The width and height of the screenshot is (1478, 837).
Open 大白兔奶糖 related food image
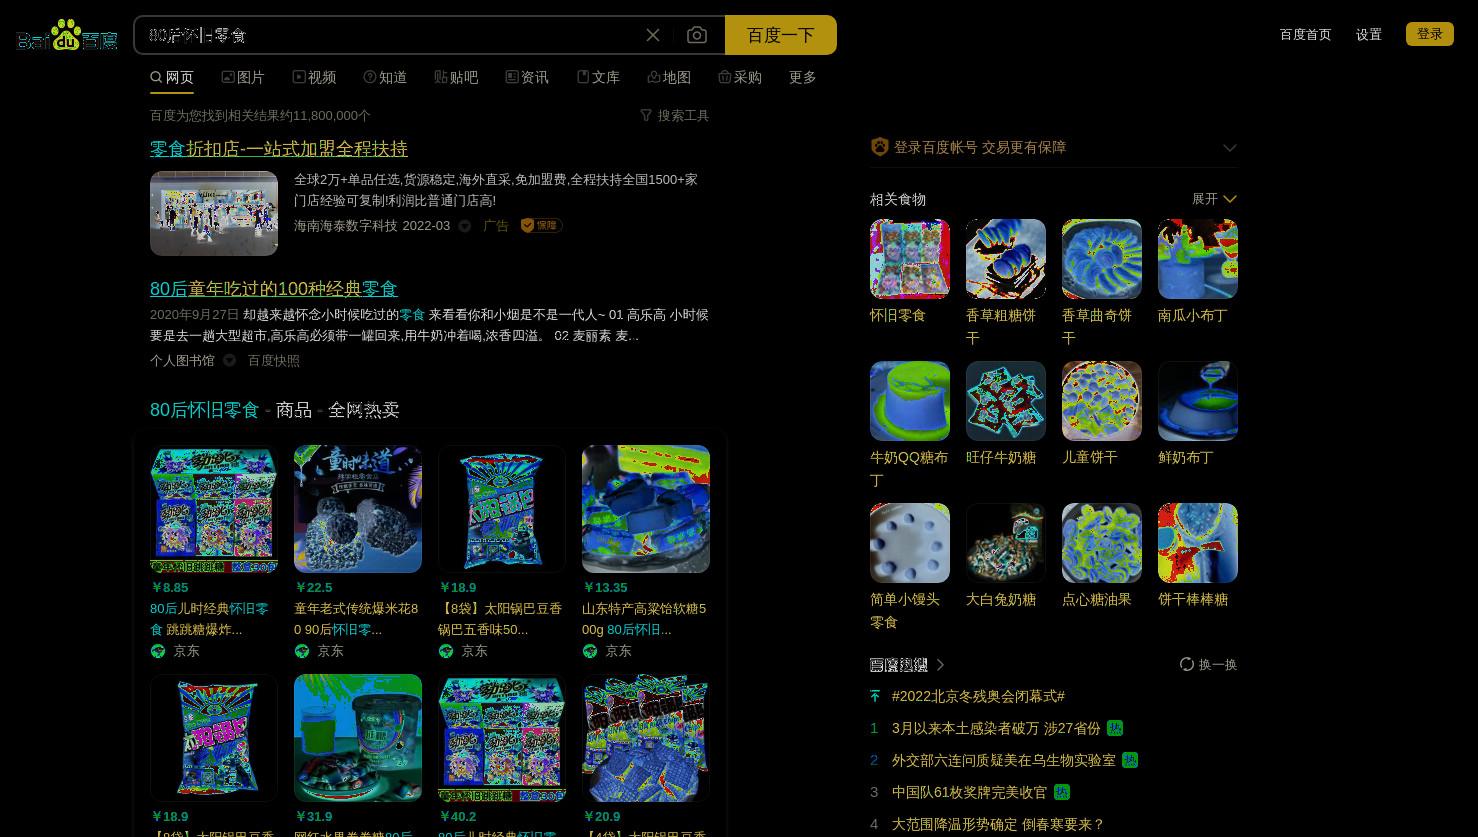[x=1006, y=543]
